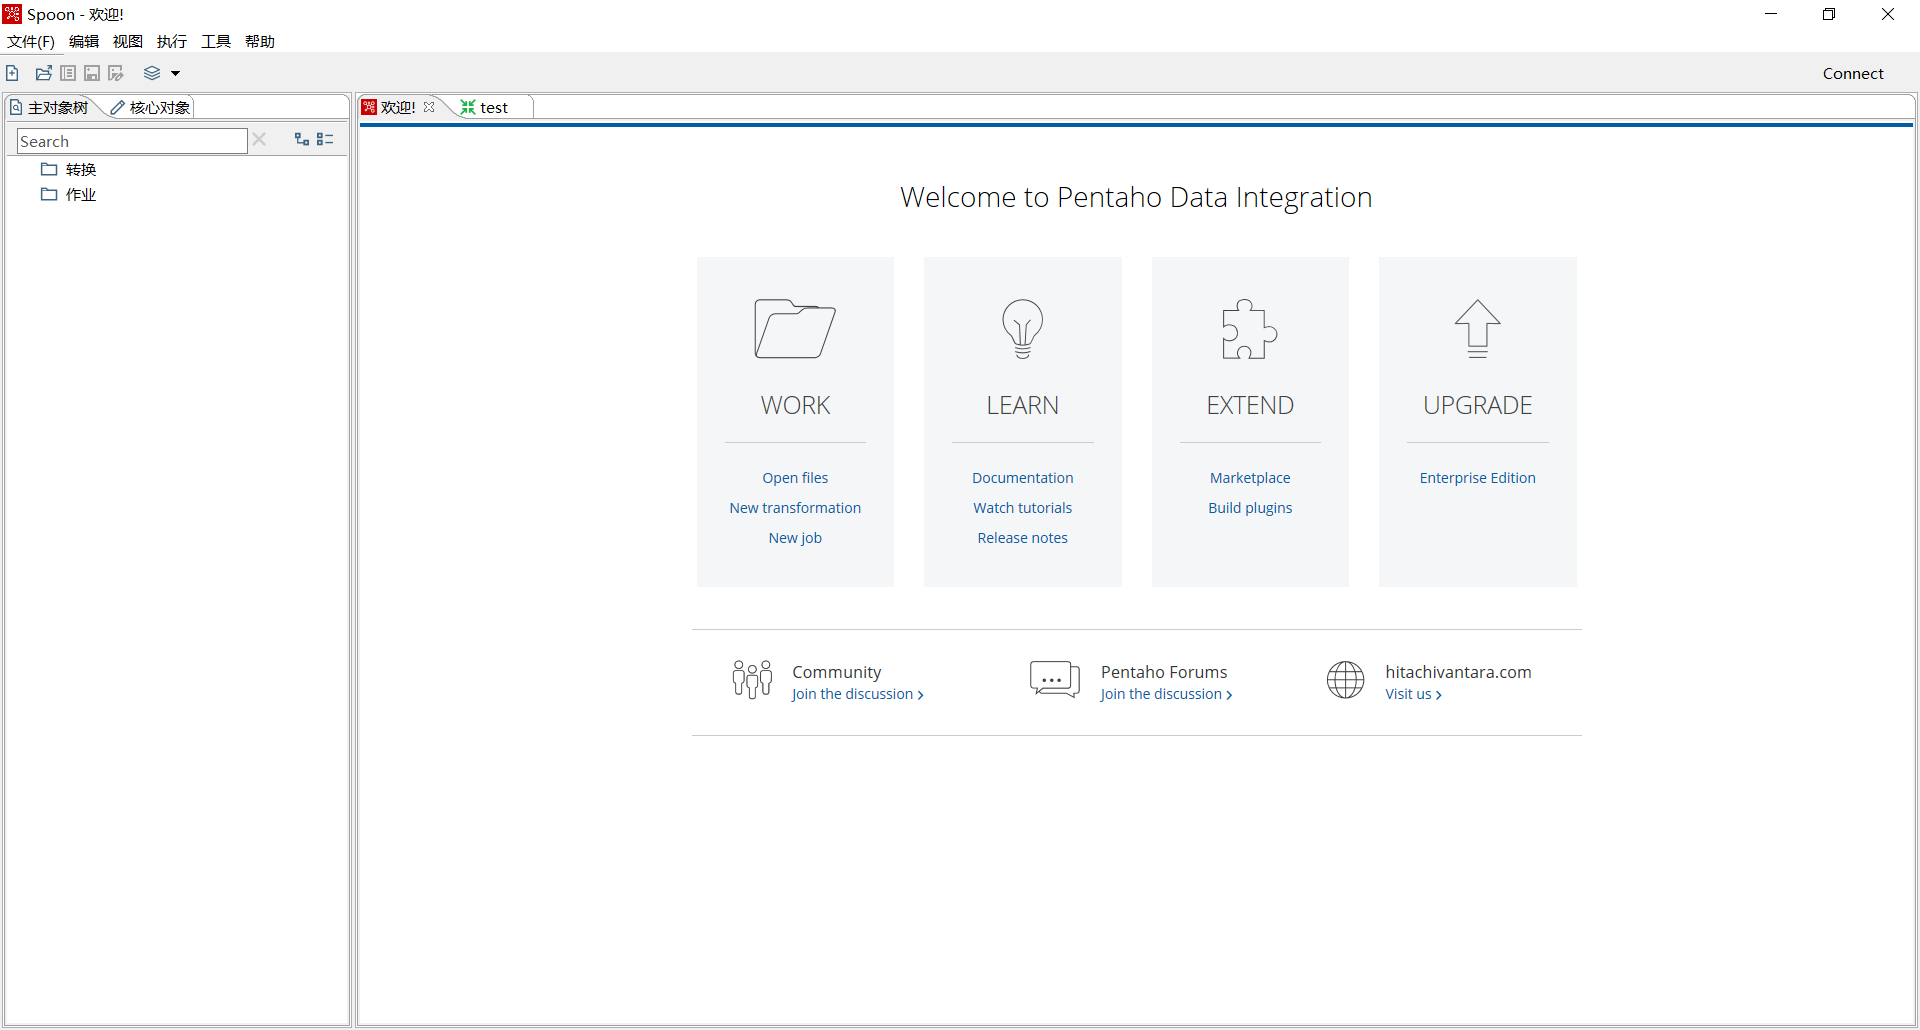Click the Save file toolbar icon
This screenshot has width=1920, height=1030.
pos(92,73)
